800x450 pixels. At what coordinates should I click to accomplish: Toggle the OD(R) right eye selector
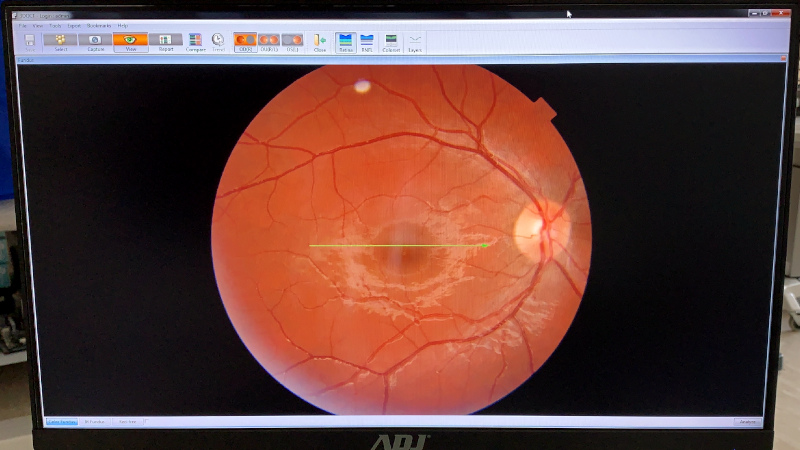pos(245,41)
